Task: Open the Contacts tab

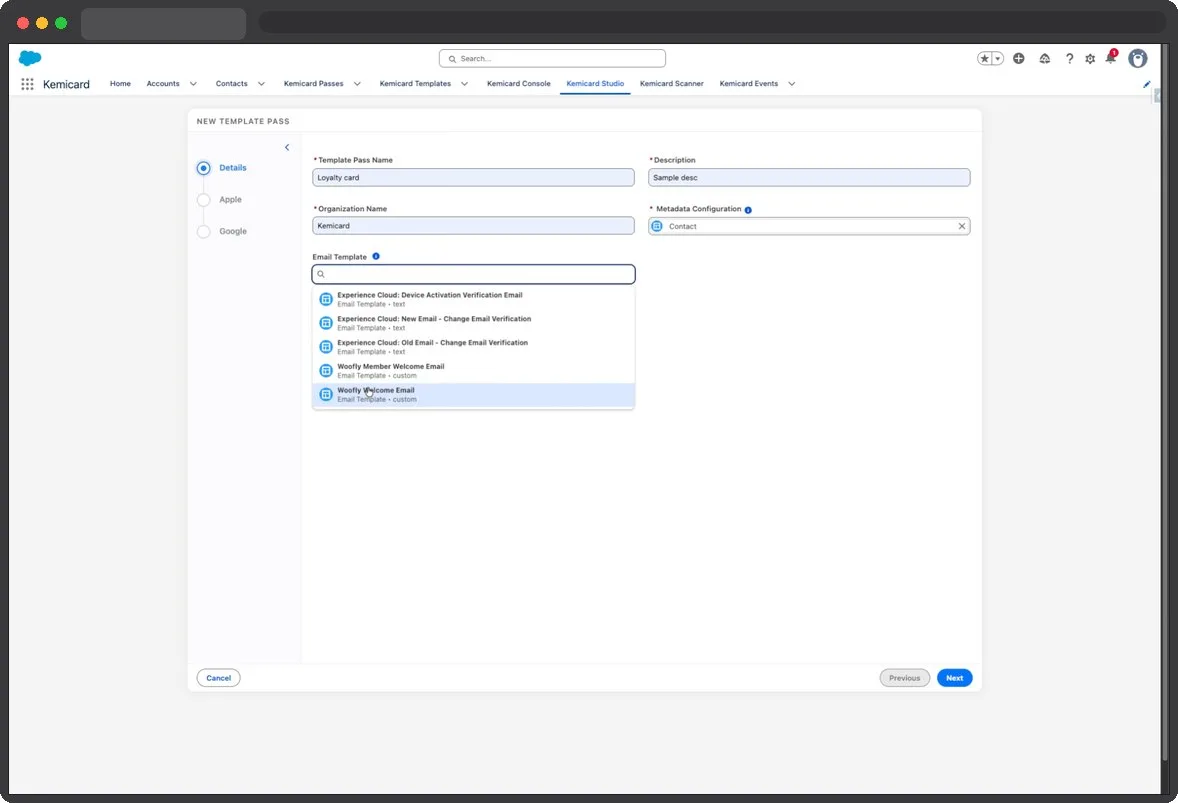Action: pyautogui.click(x=231, y=84)
